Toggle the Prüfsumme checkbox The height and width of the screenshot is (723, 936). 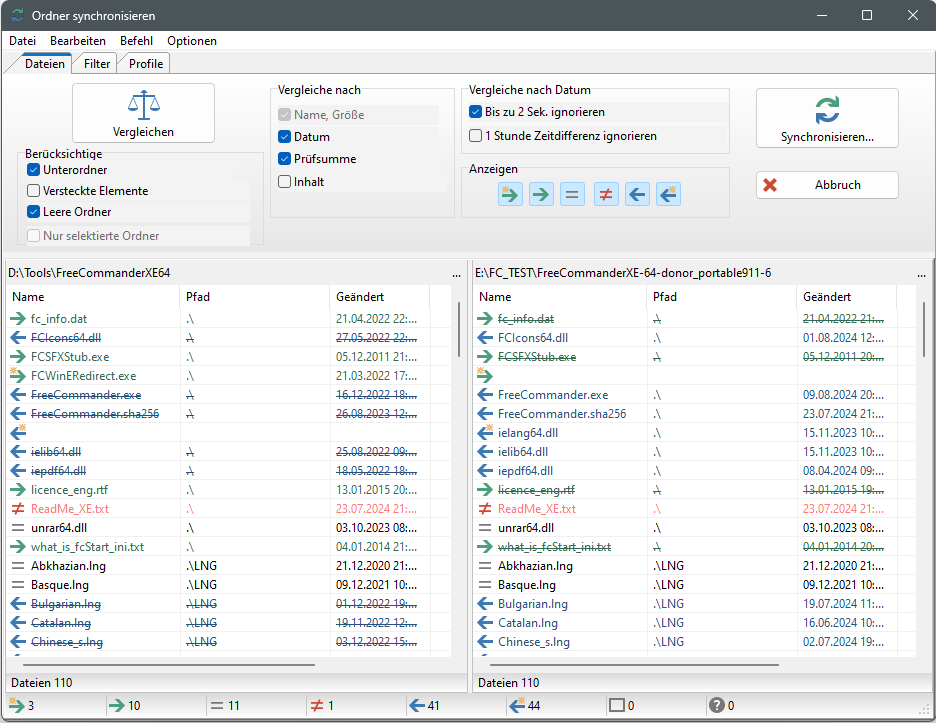pos(285,159)
